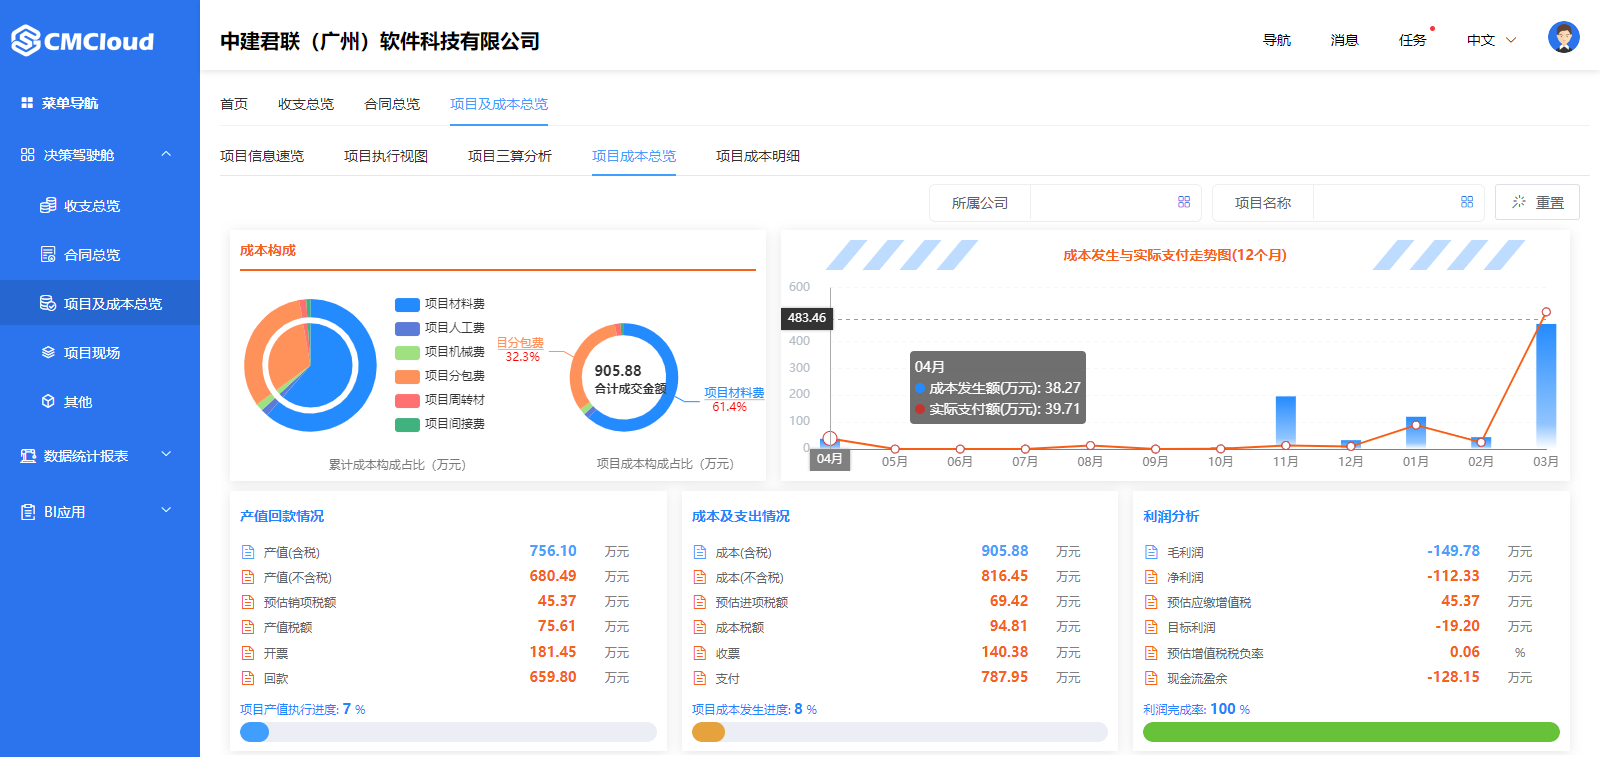Toggle 项目间接费 legend series
Viewport: 1600px width, 757px height.
tap(440, 424)
